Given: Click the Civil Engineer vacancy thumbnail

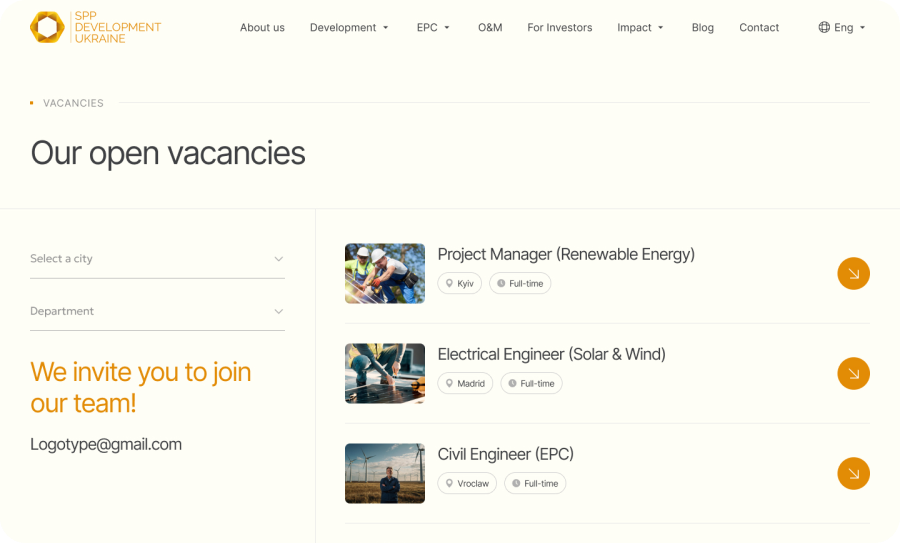Looking at the screenshot, I should tap(385, 474).
